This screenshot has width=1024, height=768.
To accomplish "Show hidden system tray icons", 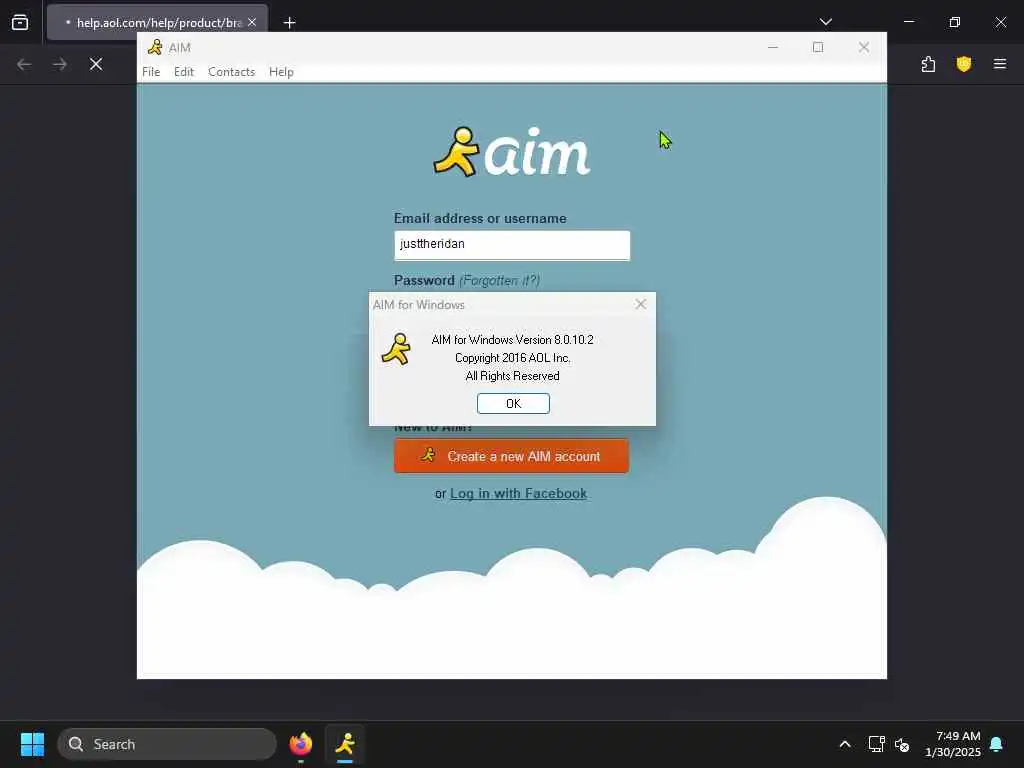I will pyautogui.click(x=844, y=744).
